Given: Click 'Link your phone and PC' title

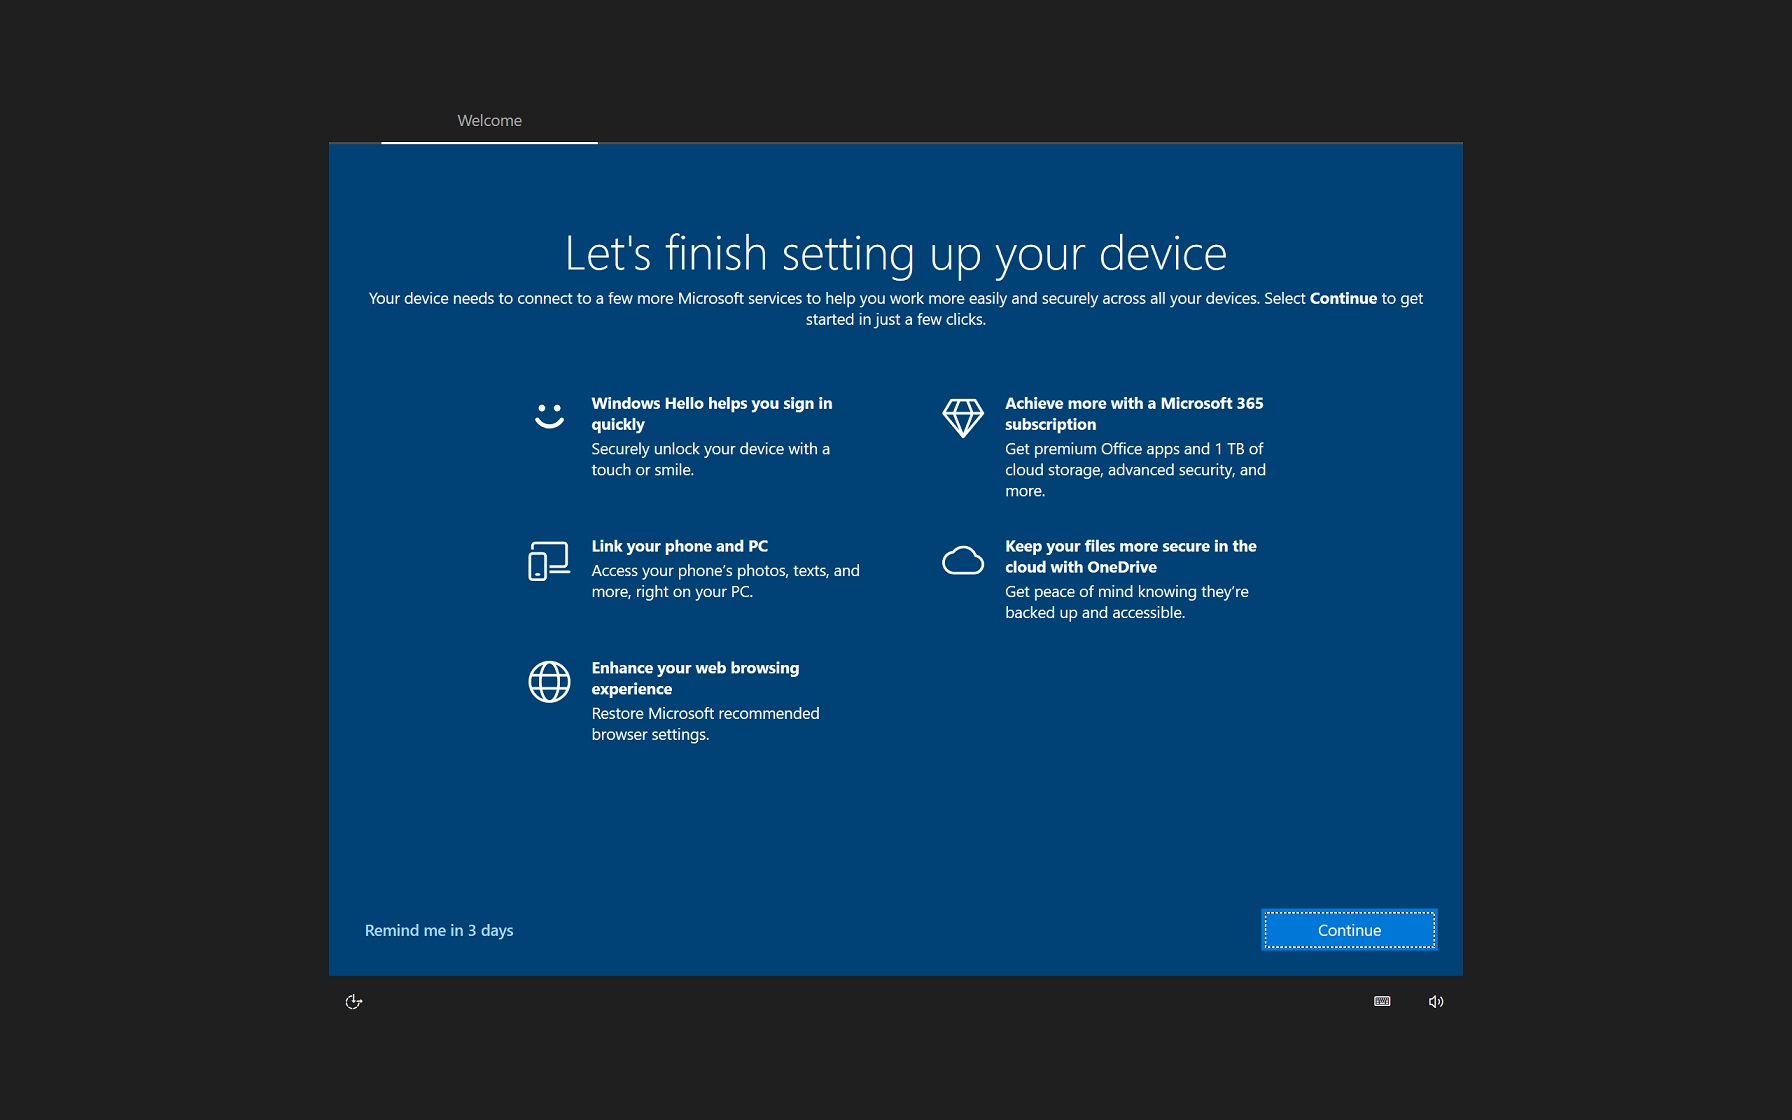Looking at the screenshot, I should pyautogui.click(x=680, y=546).
